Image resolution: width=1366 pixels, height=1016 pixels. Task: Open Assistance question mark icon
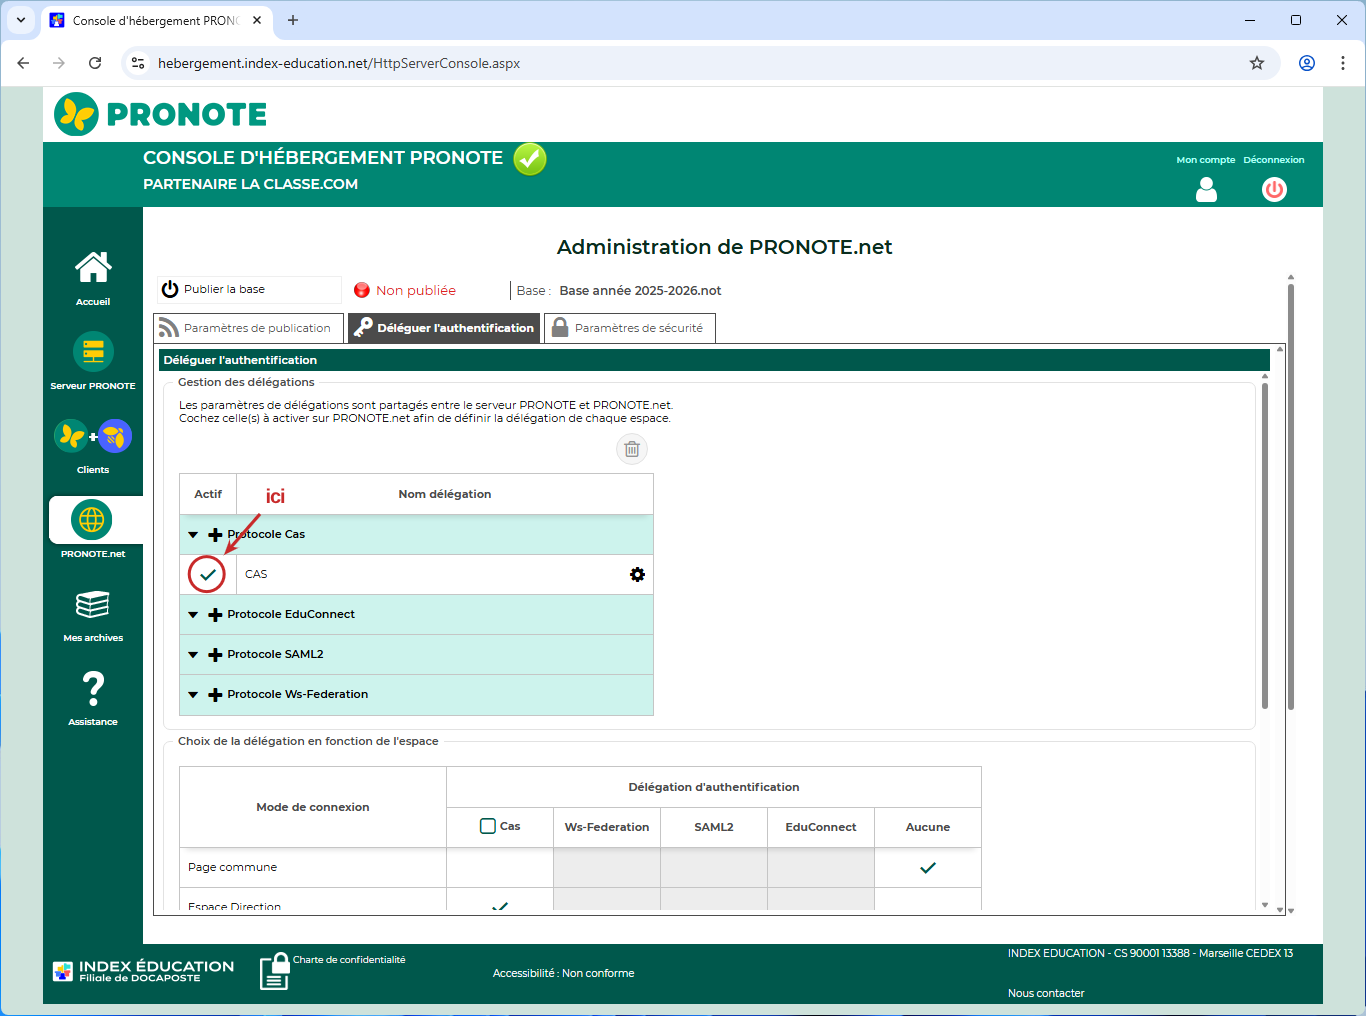pos(93,688)
